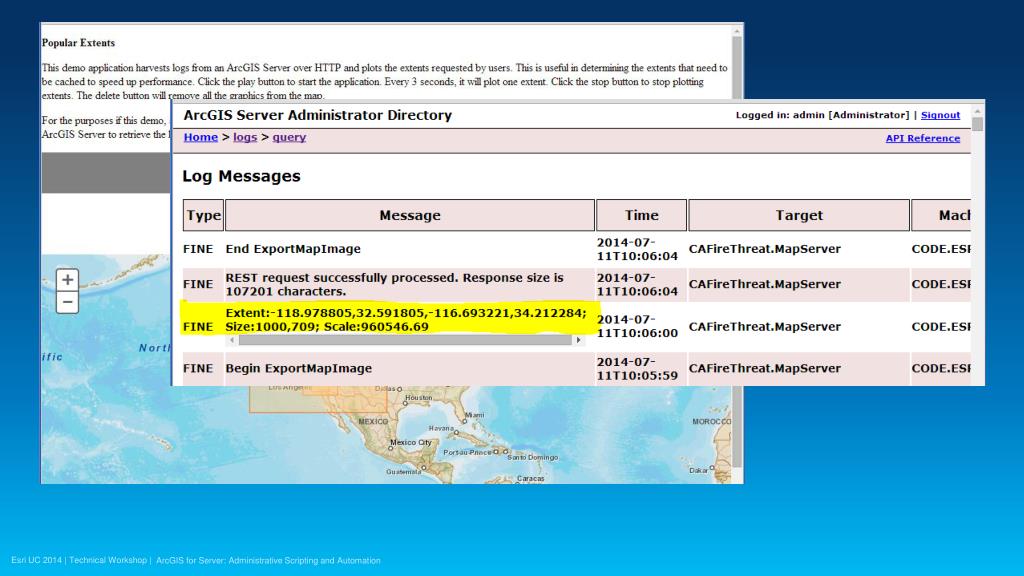Open the logs breadcrumb link
Viewport: 1024px width, 576px height.
pyautogui.click(x=245, y=137)
